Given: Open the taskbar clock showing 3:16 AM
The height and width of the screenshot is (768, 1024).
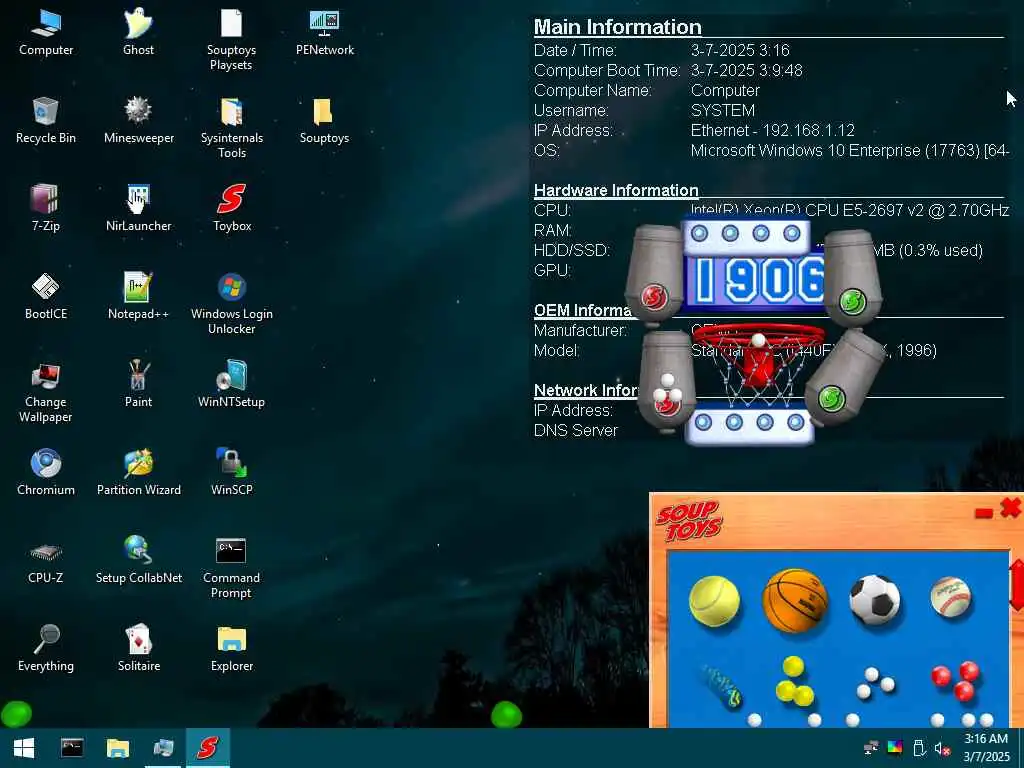Looking at the screenshot, I should [x=986, y=748].
